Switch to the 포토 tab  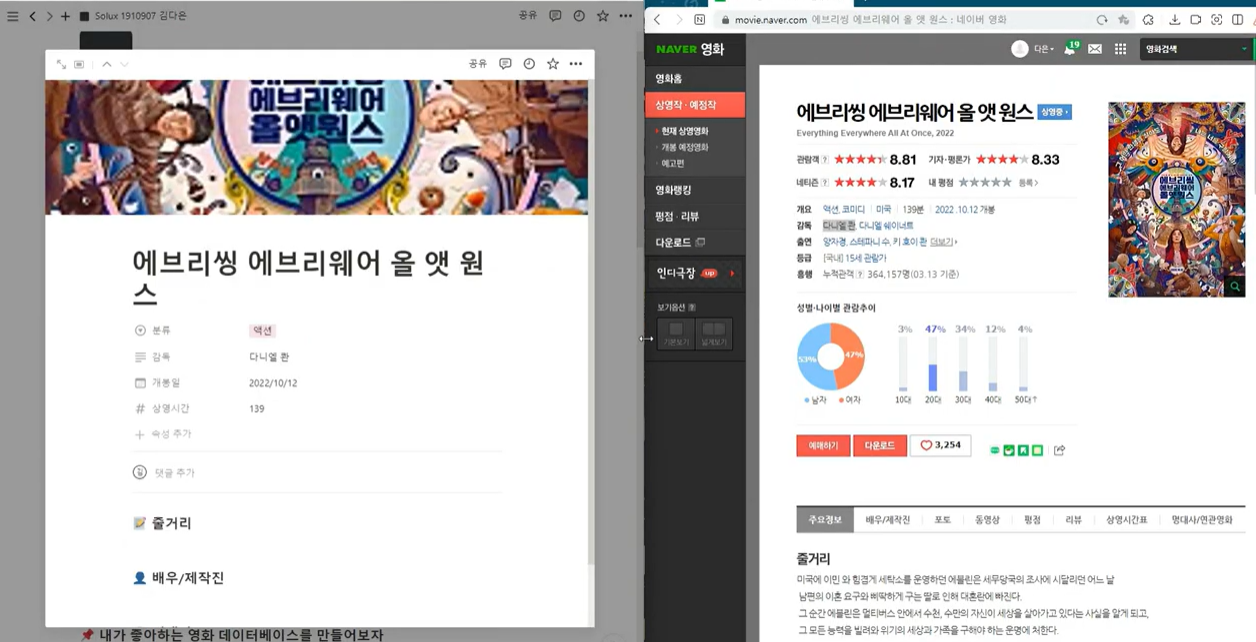(x=942, y=520)
